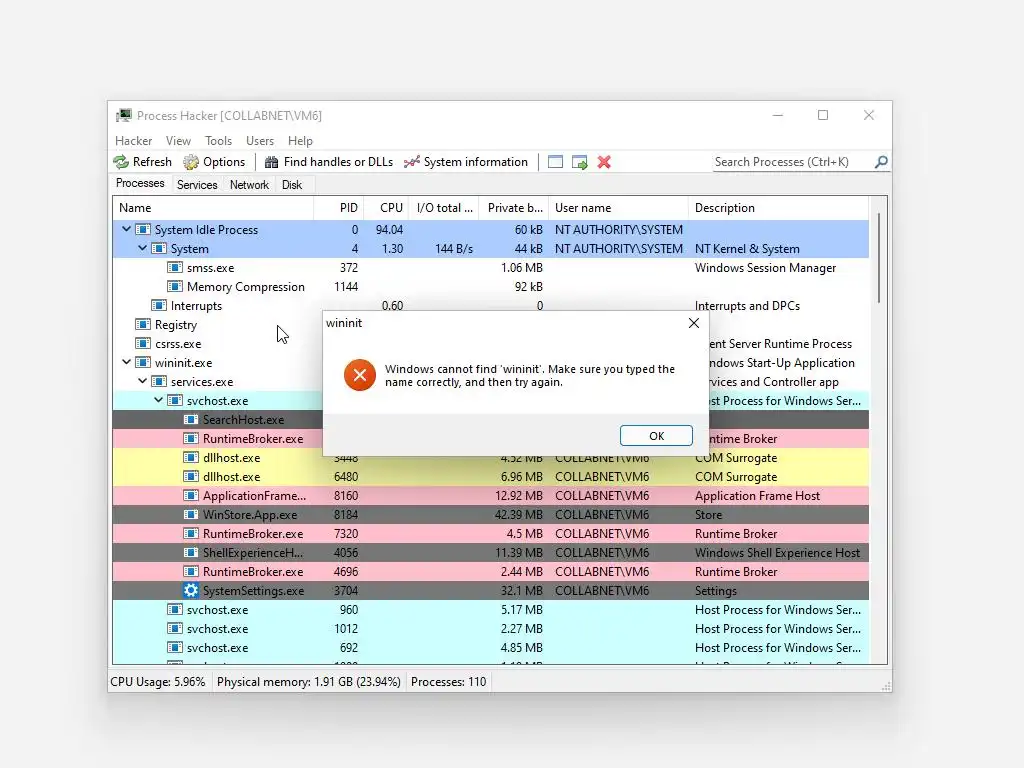This screenshot has height=768, width=1024.
Task: Switch to the Network tab
Action: [249, 185]
